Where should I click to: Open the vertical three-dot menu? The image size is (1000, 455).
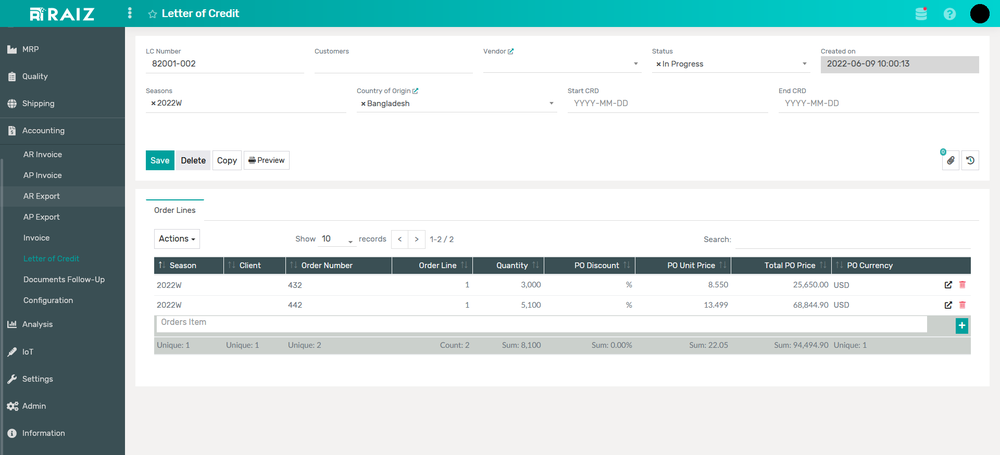tap(130, 13)
